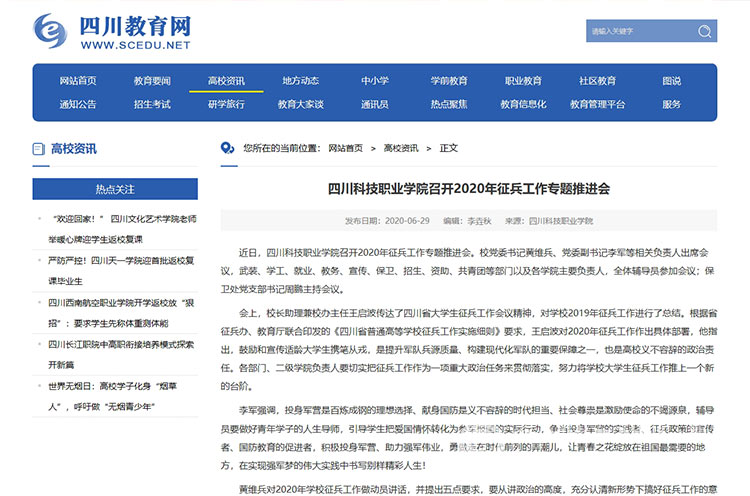This screenshot has width=750, height=496.
Task: Open the 学前教育 navigation item
Action: (x=449, y=81)
